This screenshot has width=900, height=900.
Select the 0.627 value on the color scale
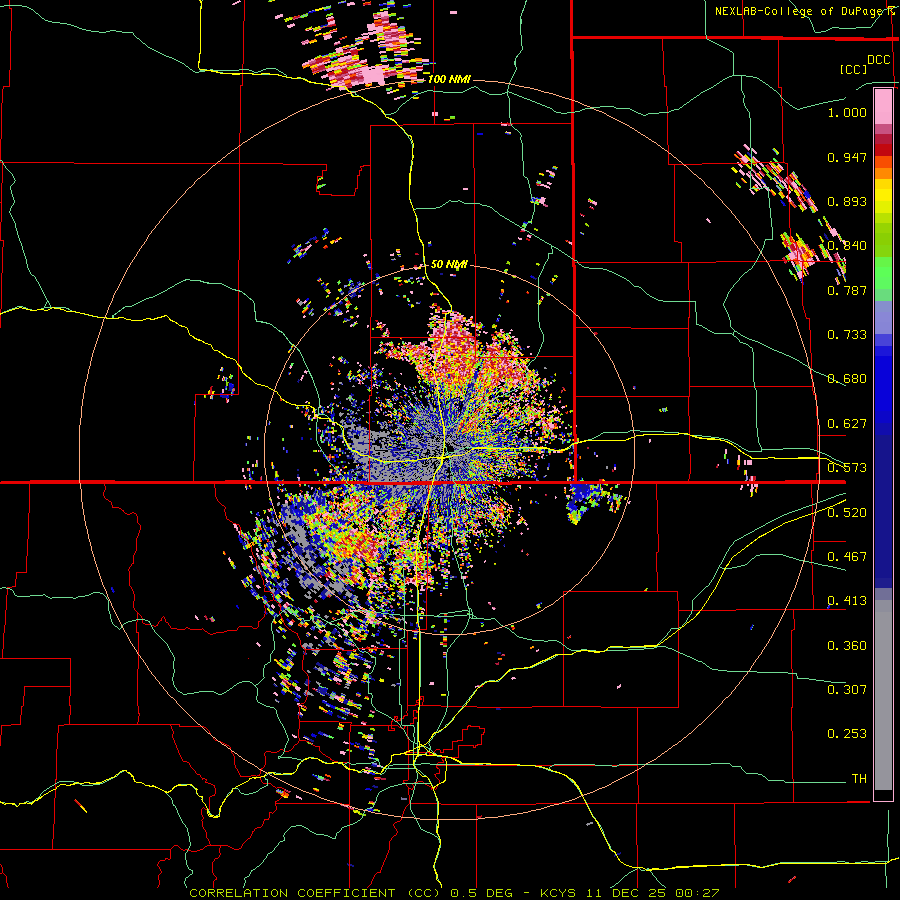pyautogui.click(x=847, y=423)
